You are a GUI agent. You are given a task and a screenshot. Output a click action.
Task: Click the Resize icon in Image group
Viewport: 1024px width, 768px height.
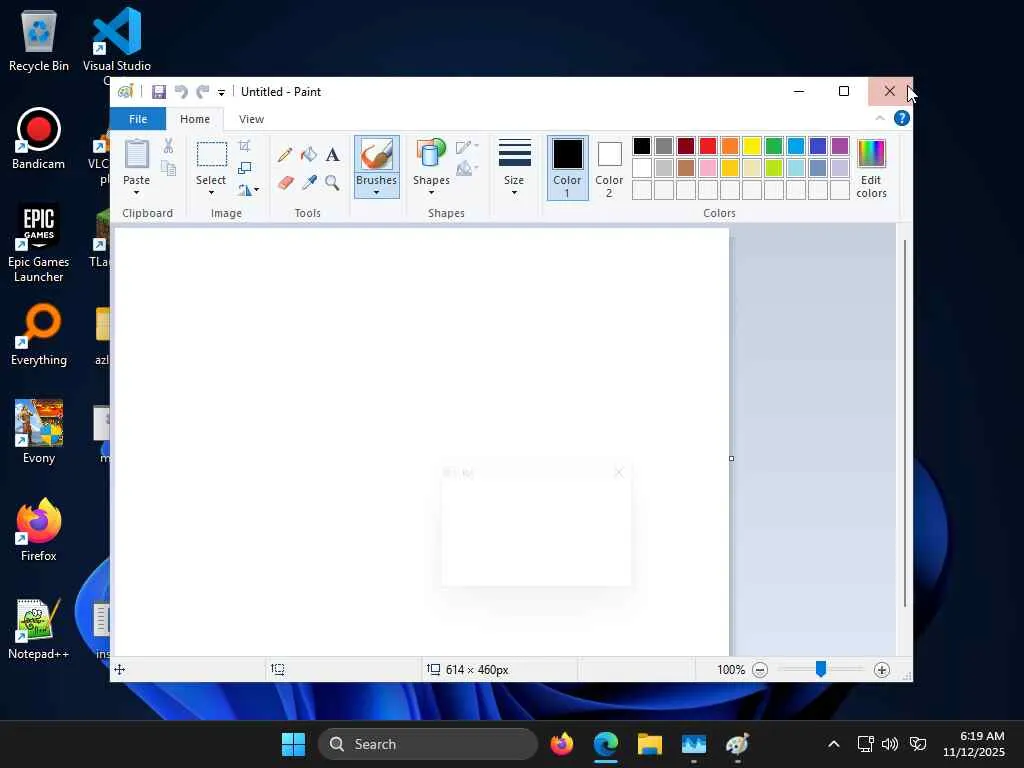tap(245, 168)
